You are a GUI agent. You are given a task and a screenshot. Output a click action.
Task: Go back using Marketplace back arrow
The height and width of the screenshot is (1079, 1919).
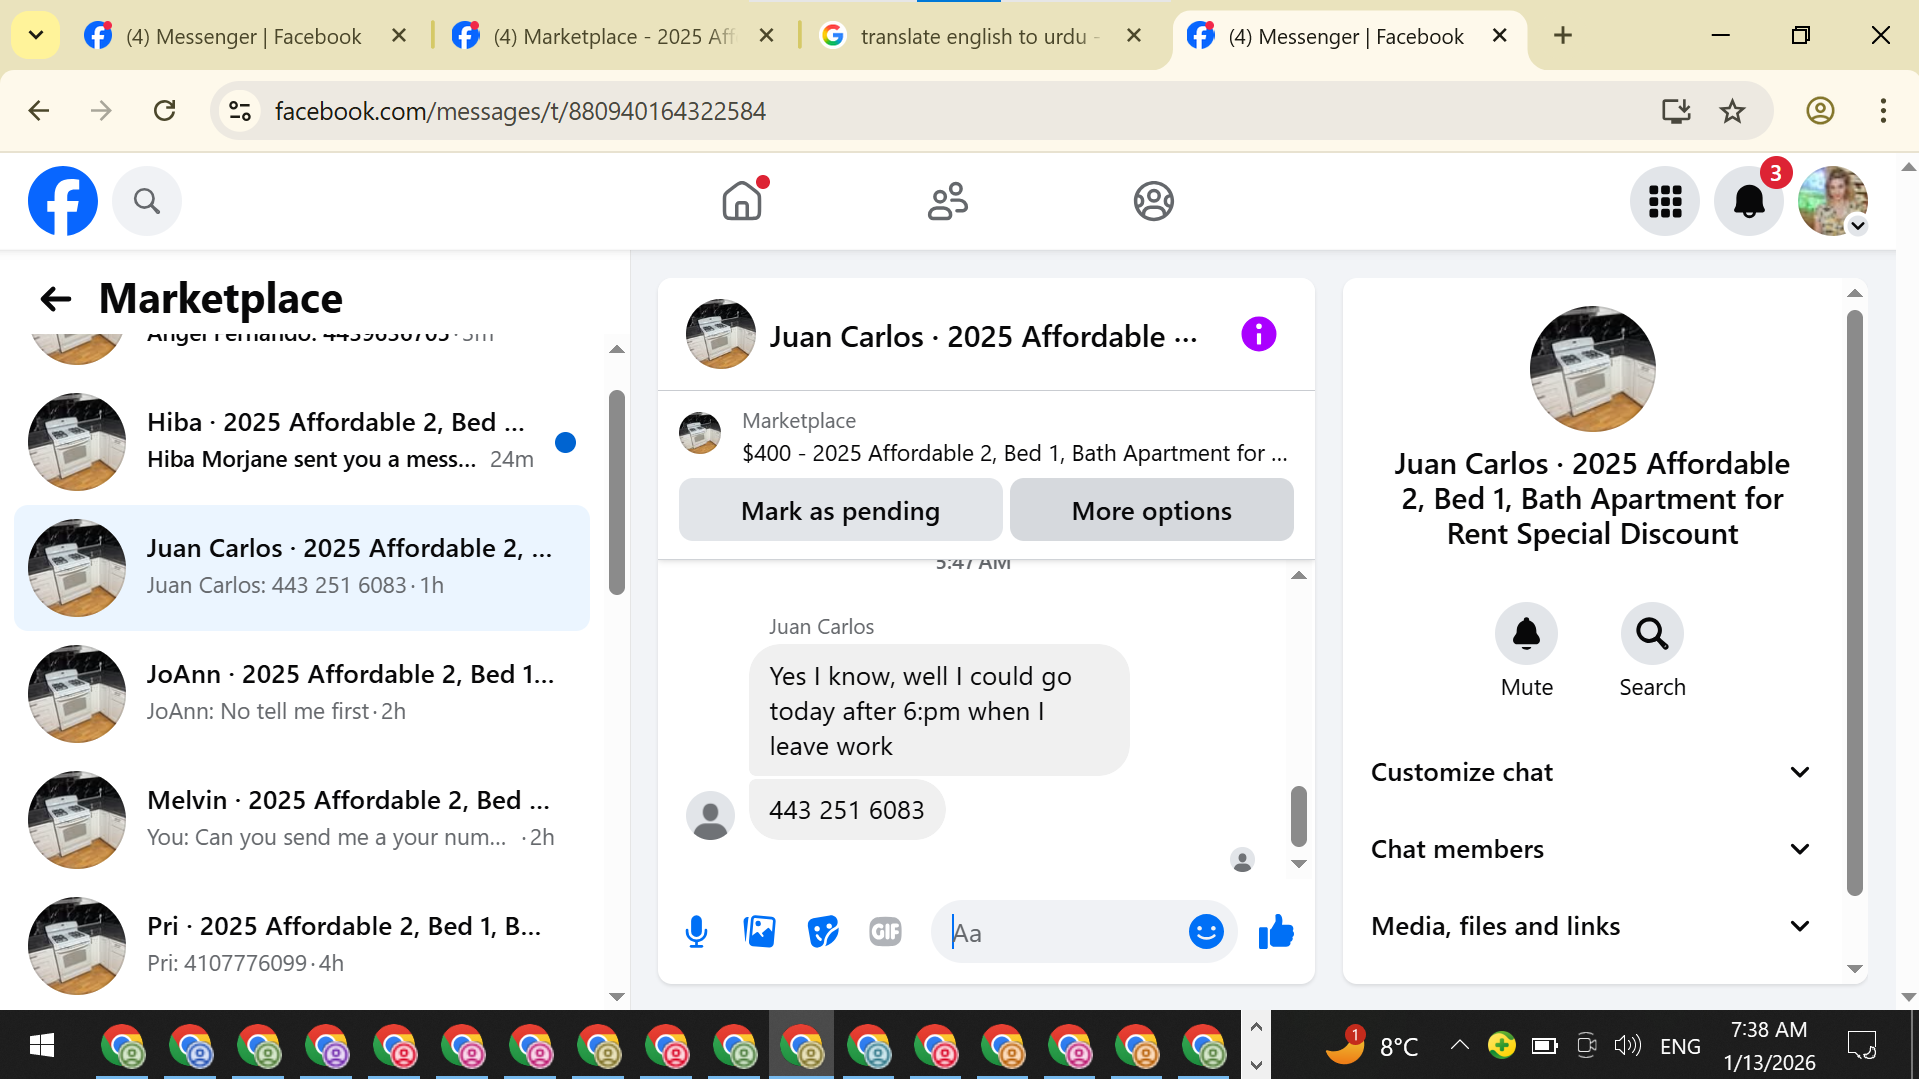point(56,298)
